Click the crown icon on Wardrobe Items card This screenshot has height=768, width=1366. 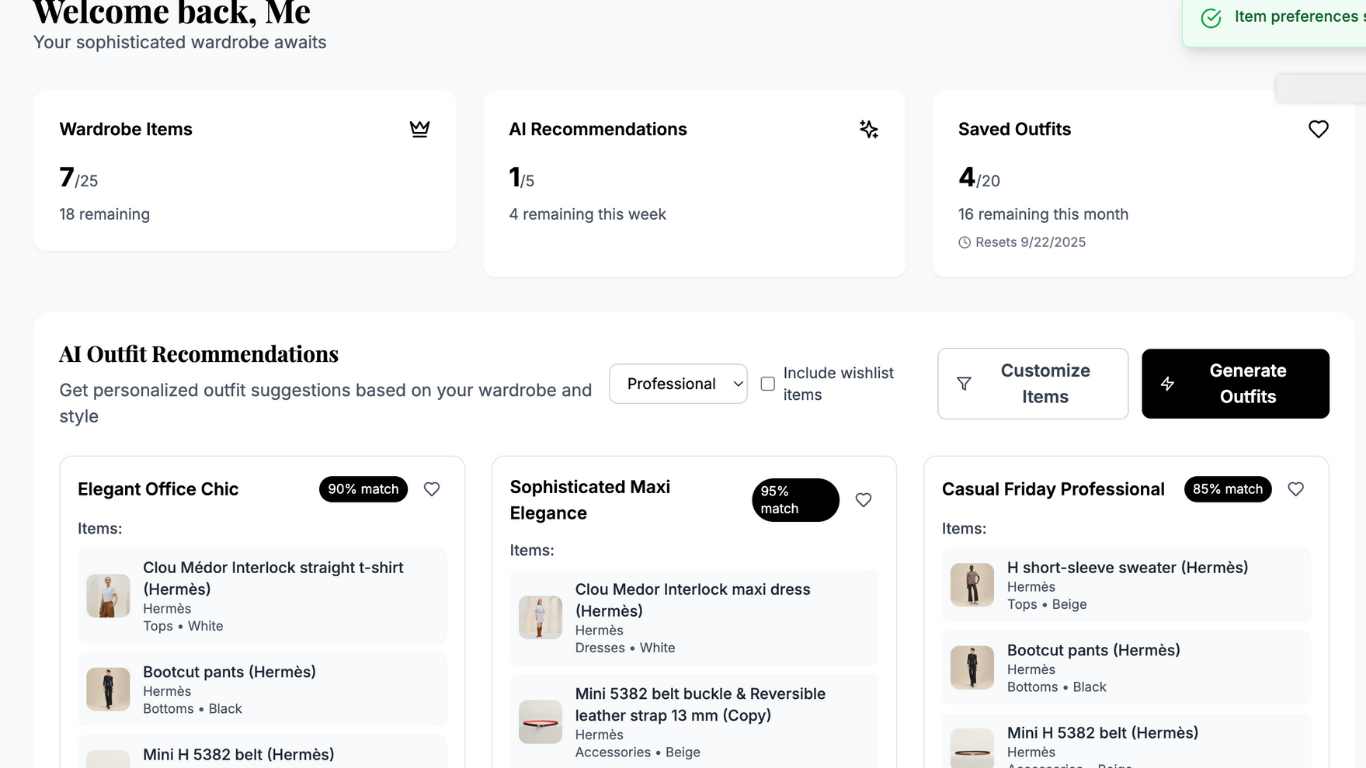click(420, 129)
